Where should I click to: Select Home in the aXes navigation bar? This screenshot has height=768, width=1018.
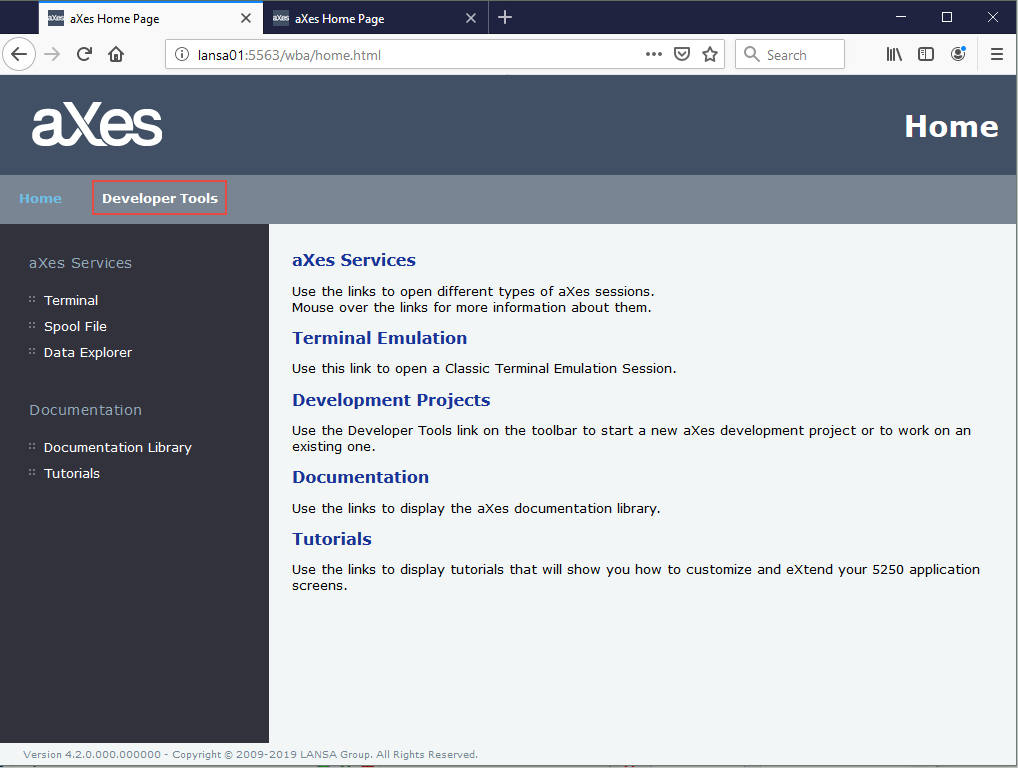click(40, 198)
